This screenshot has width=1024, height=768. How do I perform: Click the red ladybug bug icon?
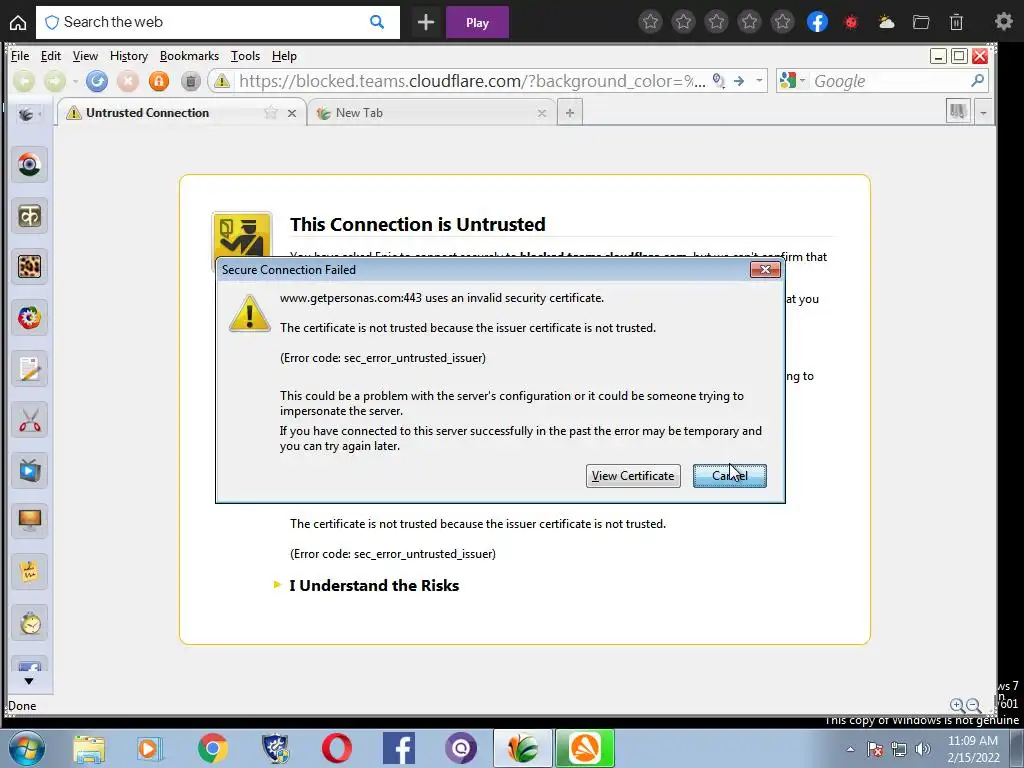851,22
